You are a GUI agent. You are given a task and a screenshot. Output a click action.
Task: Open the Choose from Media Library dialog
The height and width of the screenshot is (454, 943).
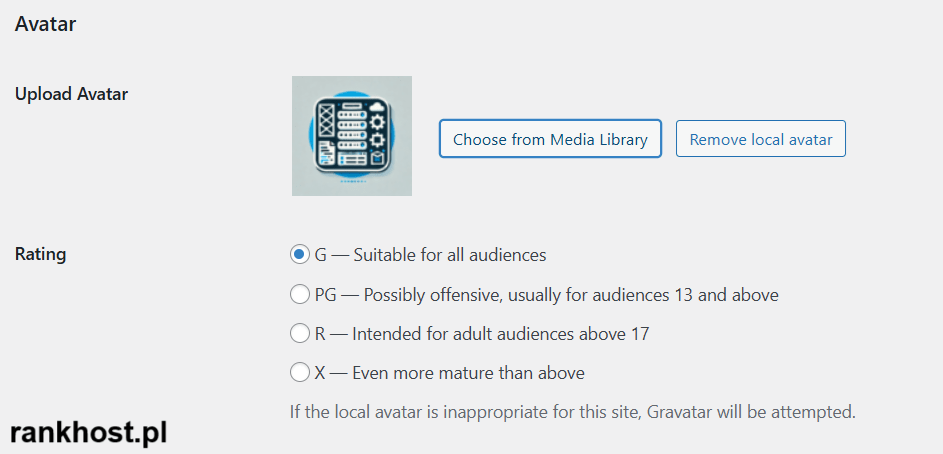coord(550,139)
